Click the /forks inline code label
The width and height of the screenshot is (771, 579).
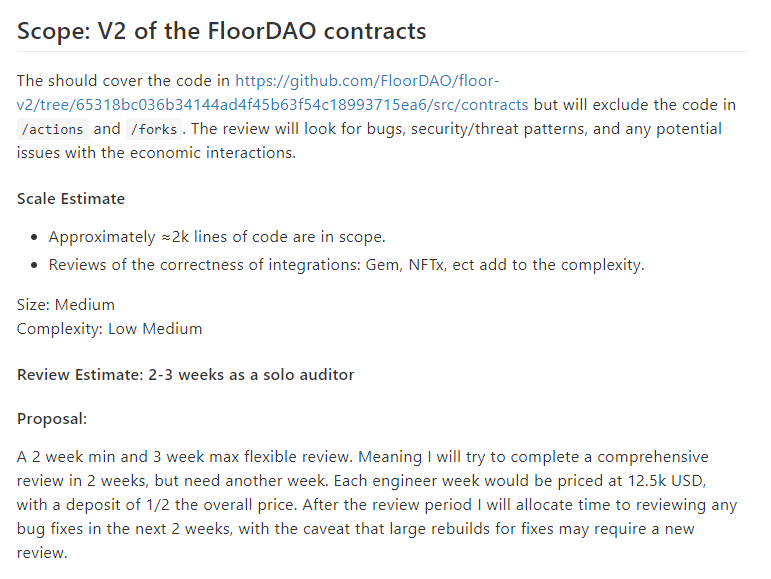click(x=154, y=129)
